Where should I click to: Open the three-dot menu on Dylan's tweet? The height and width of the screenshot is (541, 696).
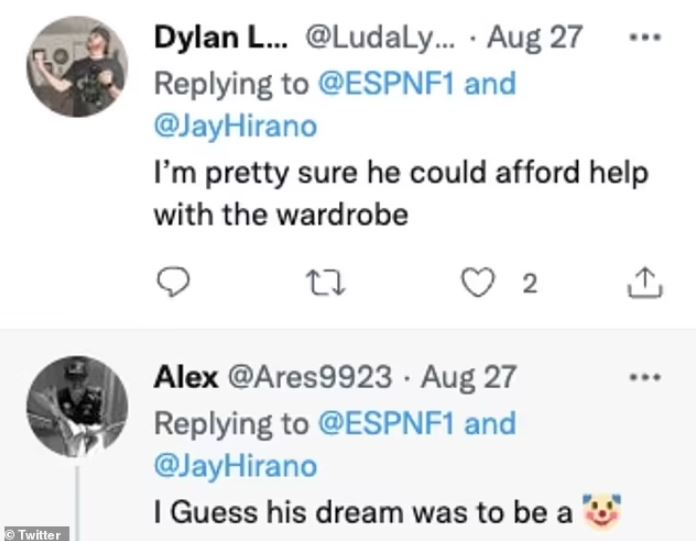pos(645,39)
